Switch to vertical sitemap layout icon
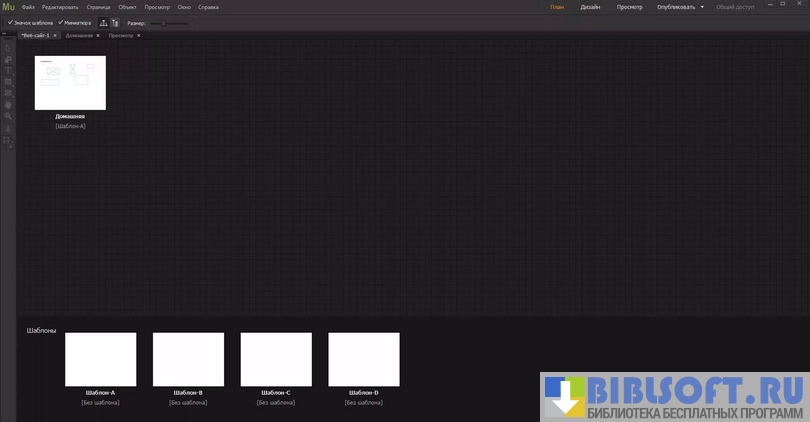This screenshot has height=422, width=810. coord(115,22)
